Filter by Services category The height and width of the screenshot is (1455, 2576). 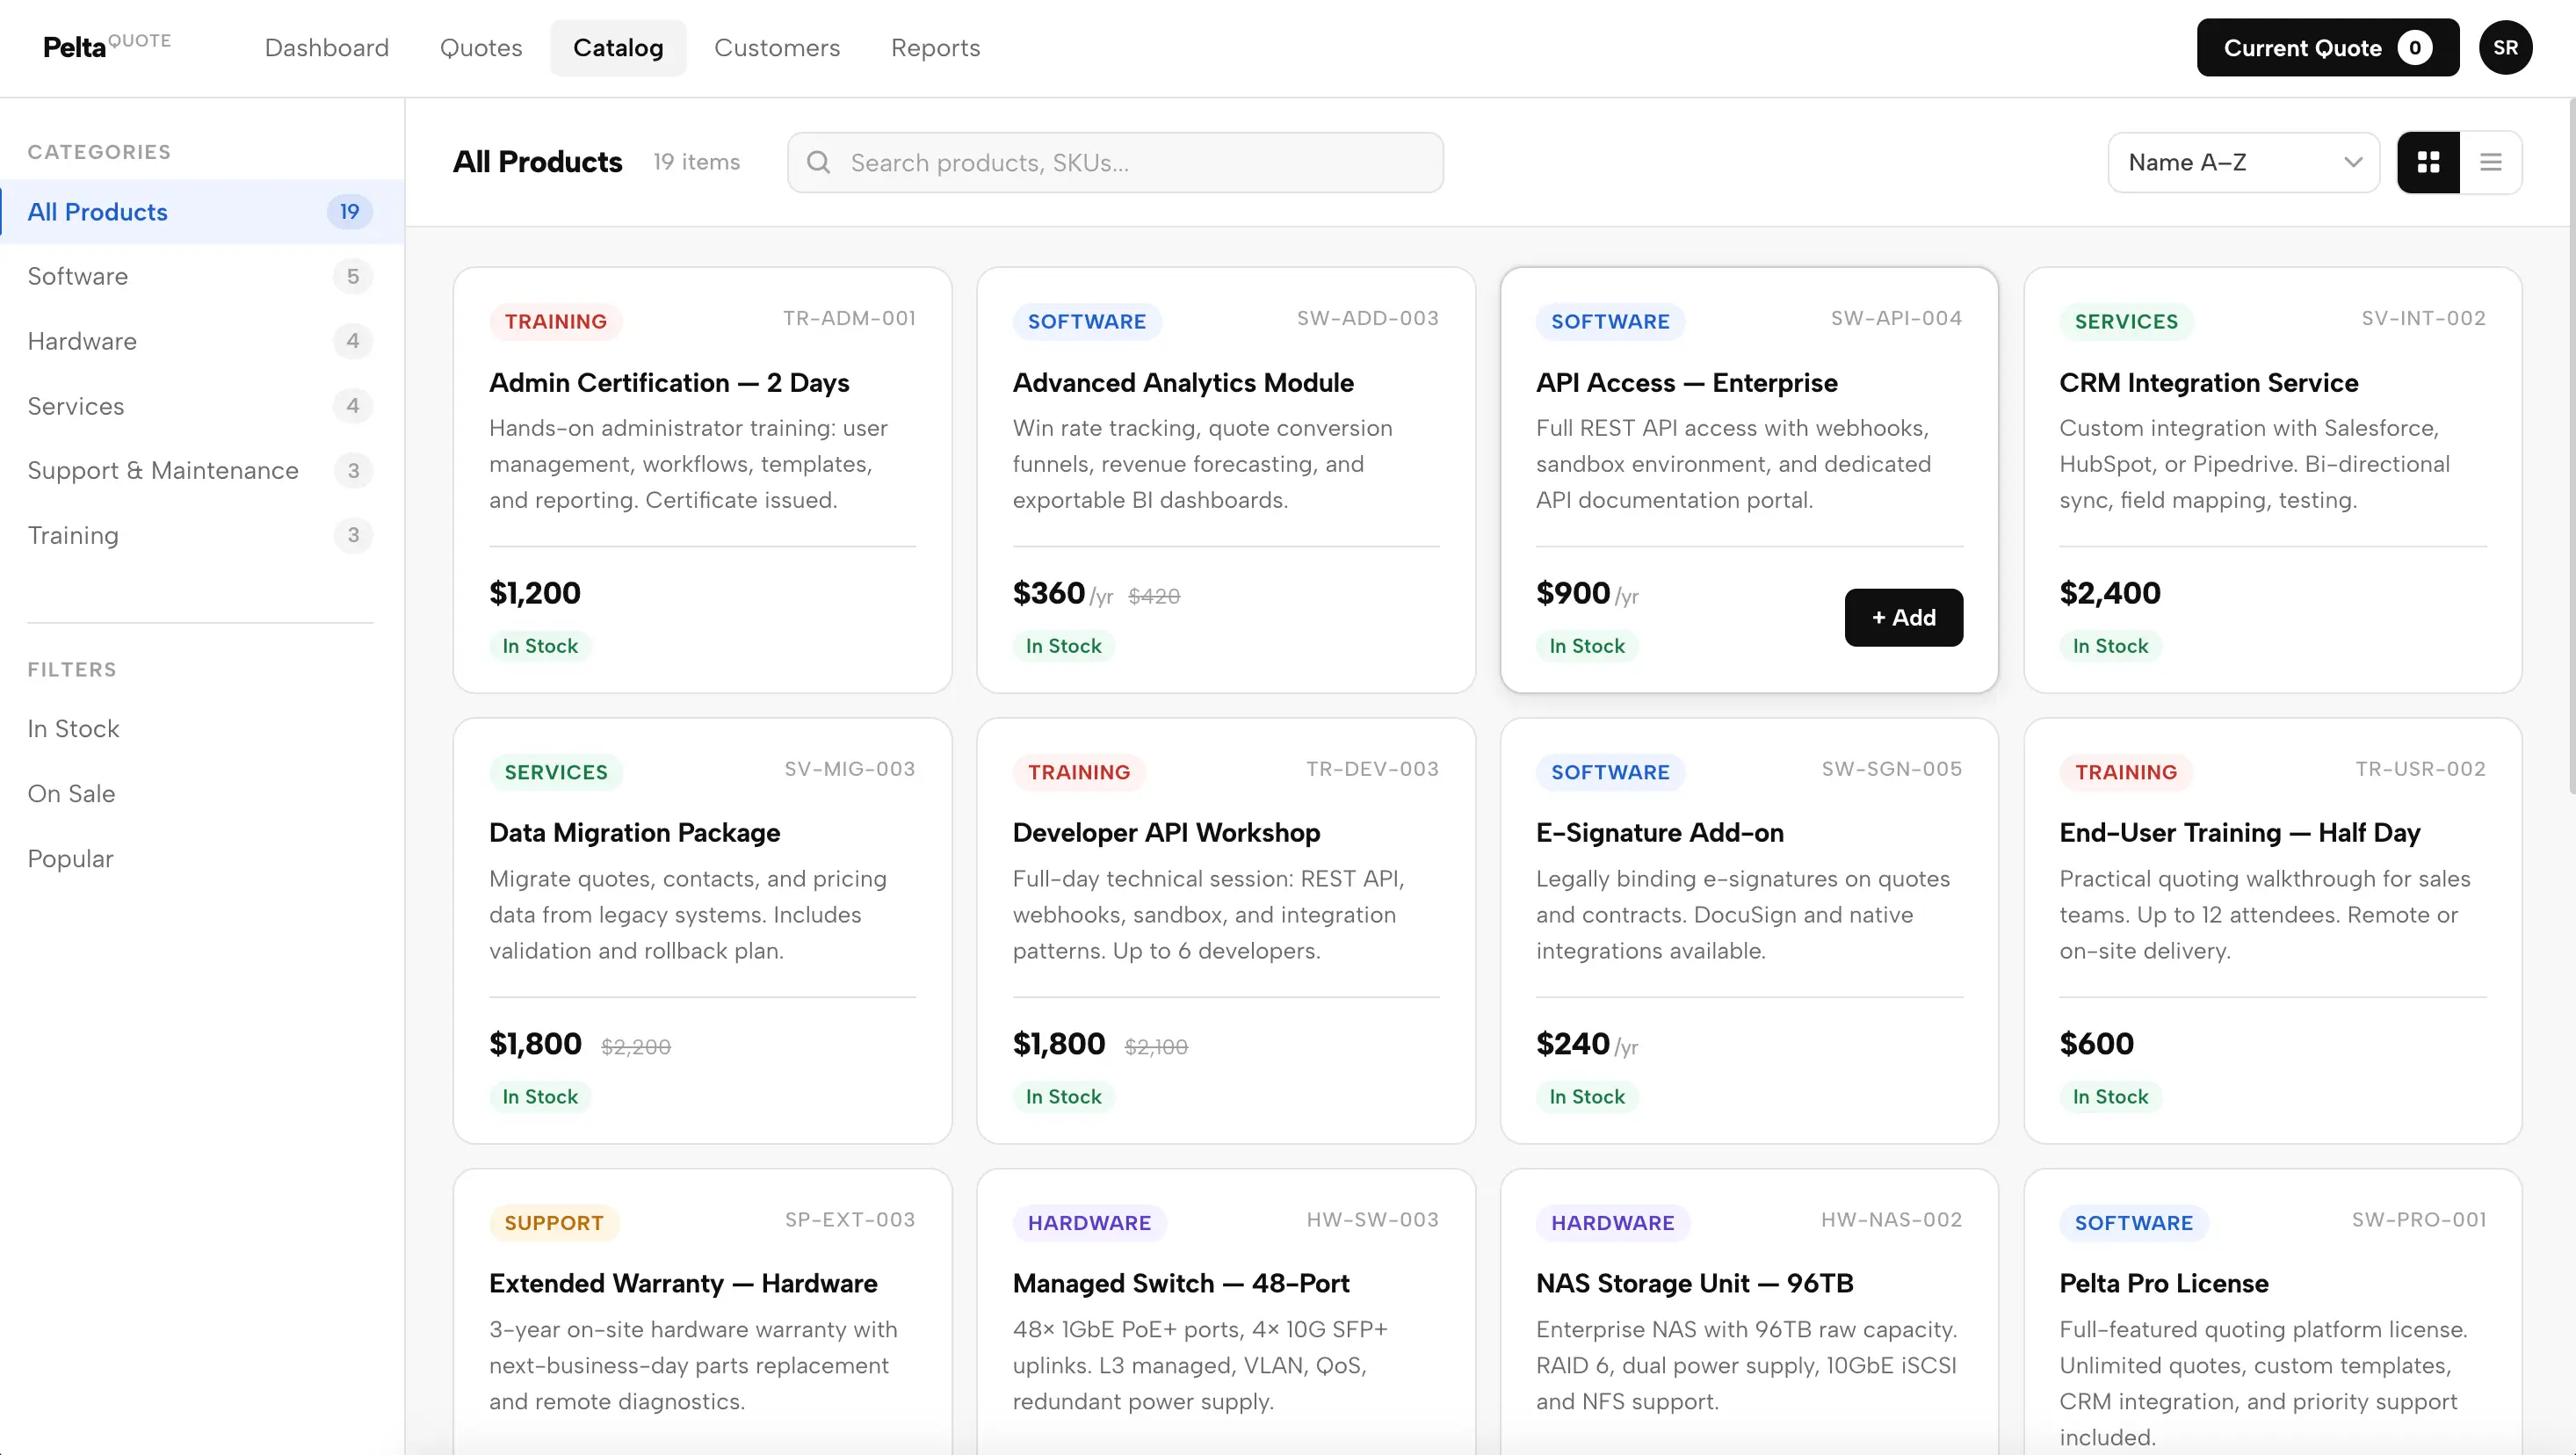(202, 406)
